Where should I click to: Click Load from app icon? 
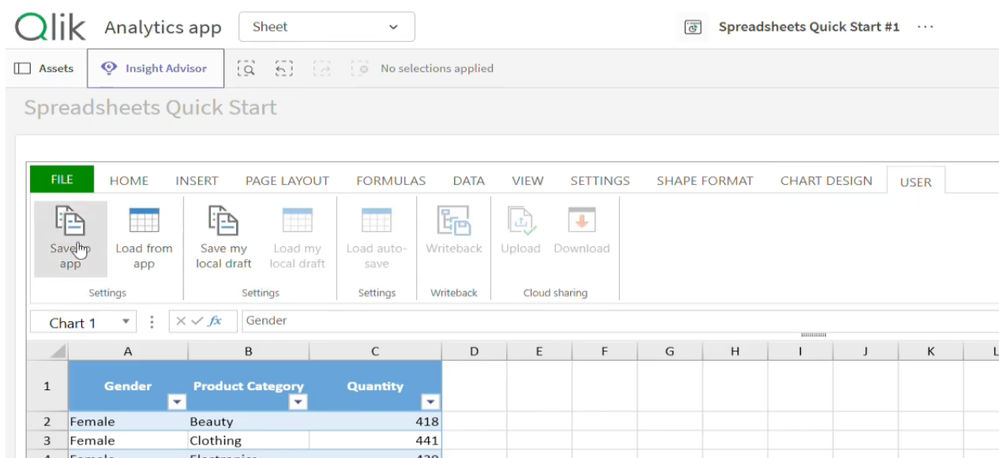pos(144,220)
